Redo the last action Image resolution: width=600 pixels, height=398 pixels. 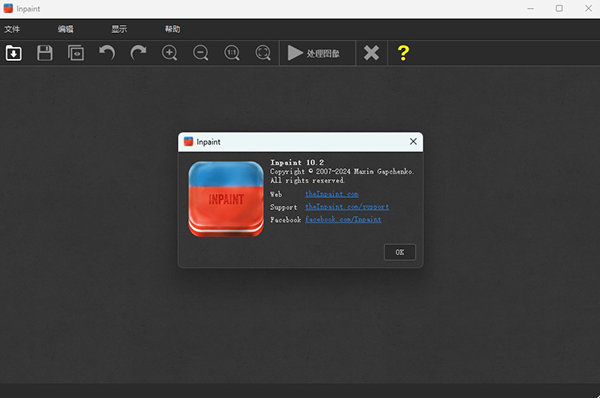point(138,52)
